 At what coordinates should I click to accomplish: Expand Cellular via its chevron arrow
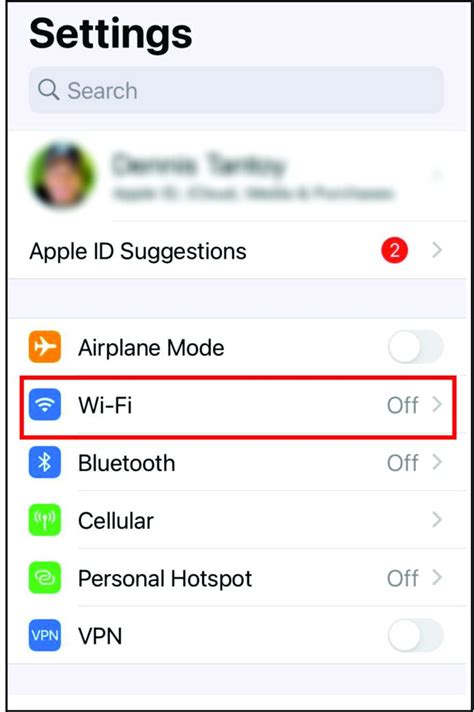point(437,520)
